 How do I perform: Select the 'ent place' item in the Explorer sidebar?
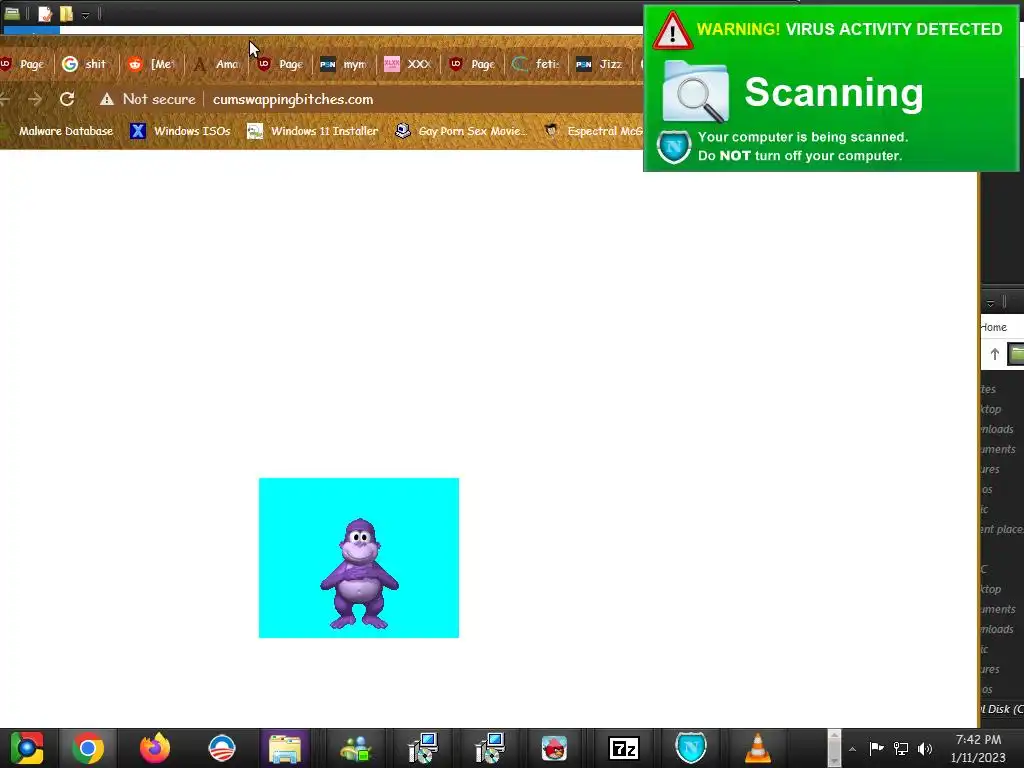pyautogui.click(x=1002, y=529)
